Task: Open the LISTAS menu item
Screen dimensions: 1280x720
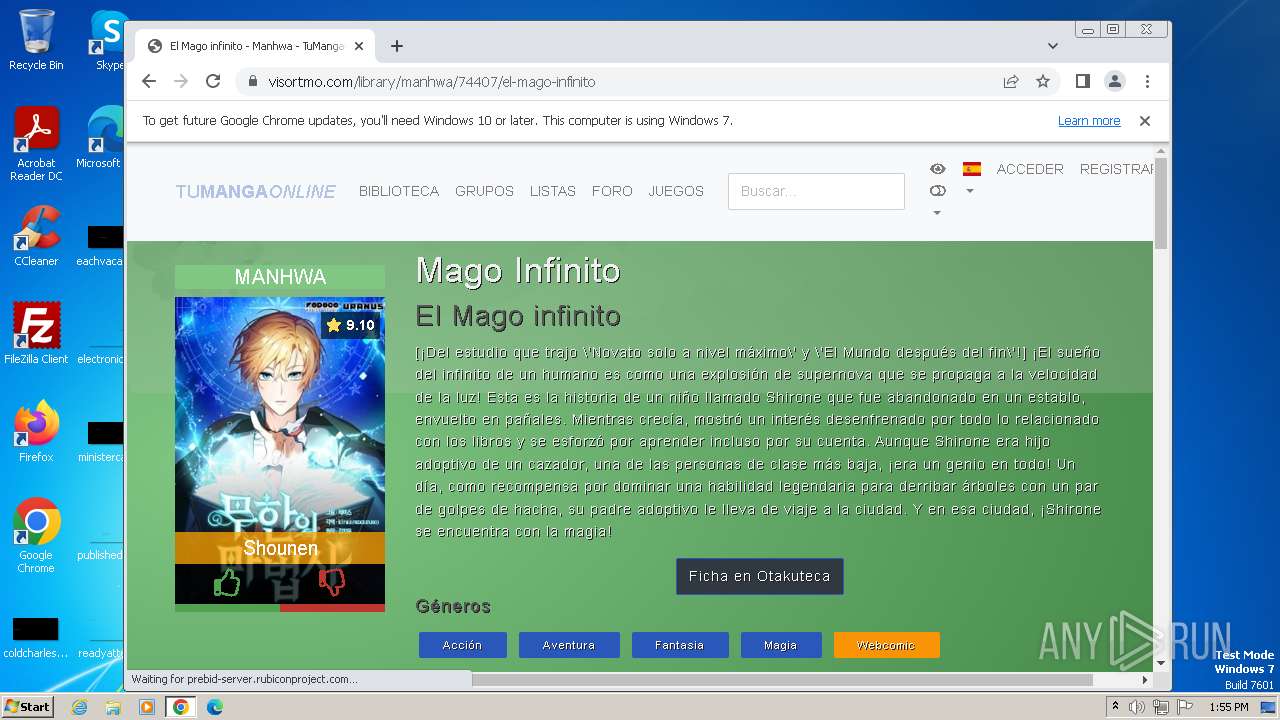Action: tap(553, 191)
